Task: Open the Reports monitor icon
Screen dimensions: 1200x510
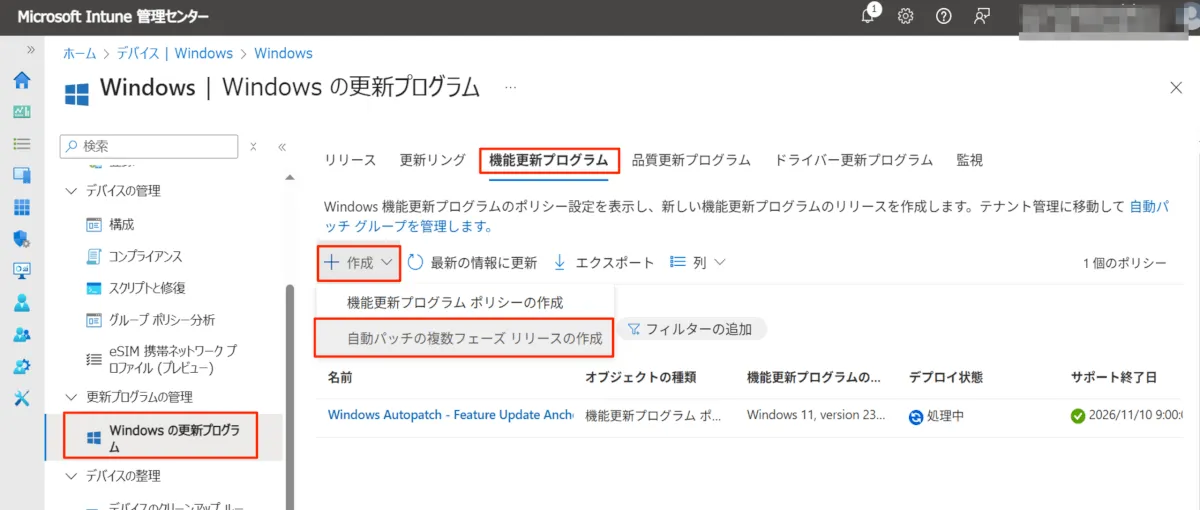Action: [x=21, y=271]
